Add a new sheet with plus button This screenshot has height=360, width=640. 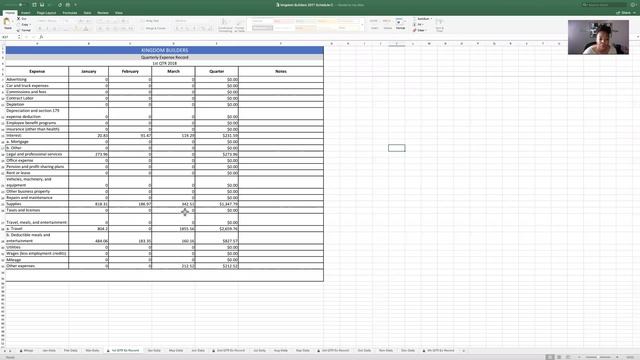pyautogui.click(x=464, y=351)
